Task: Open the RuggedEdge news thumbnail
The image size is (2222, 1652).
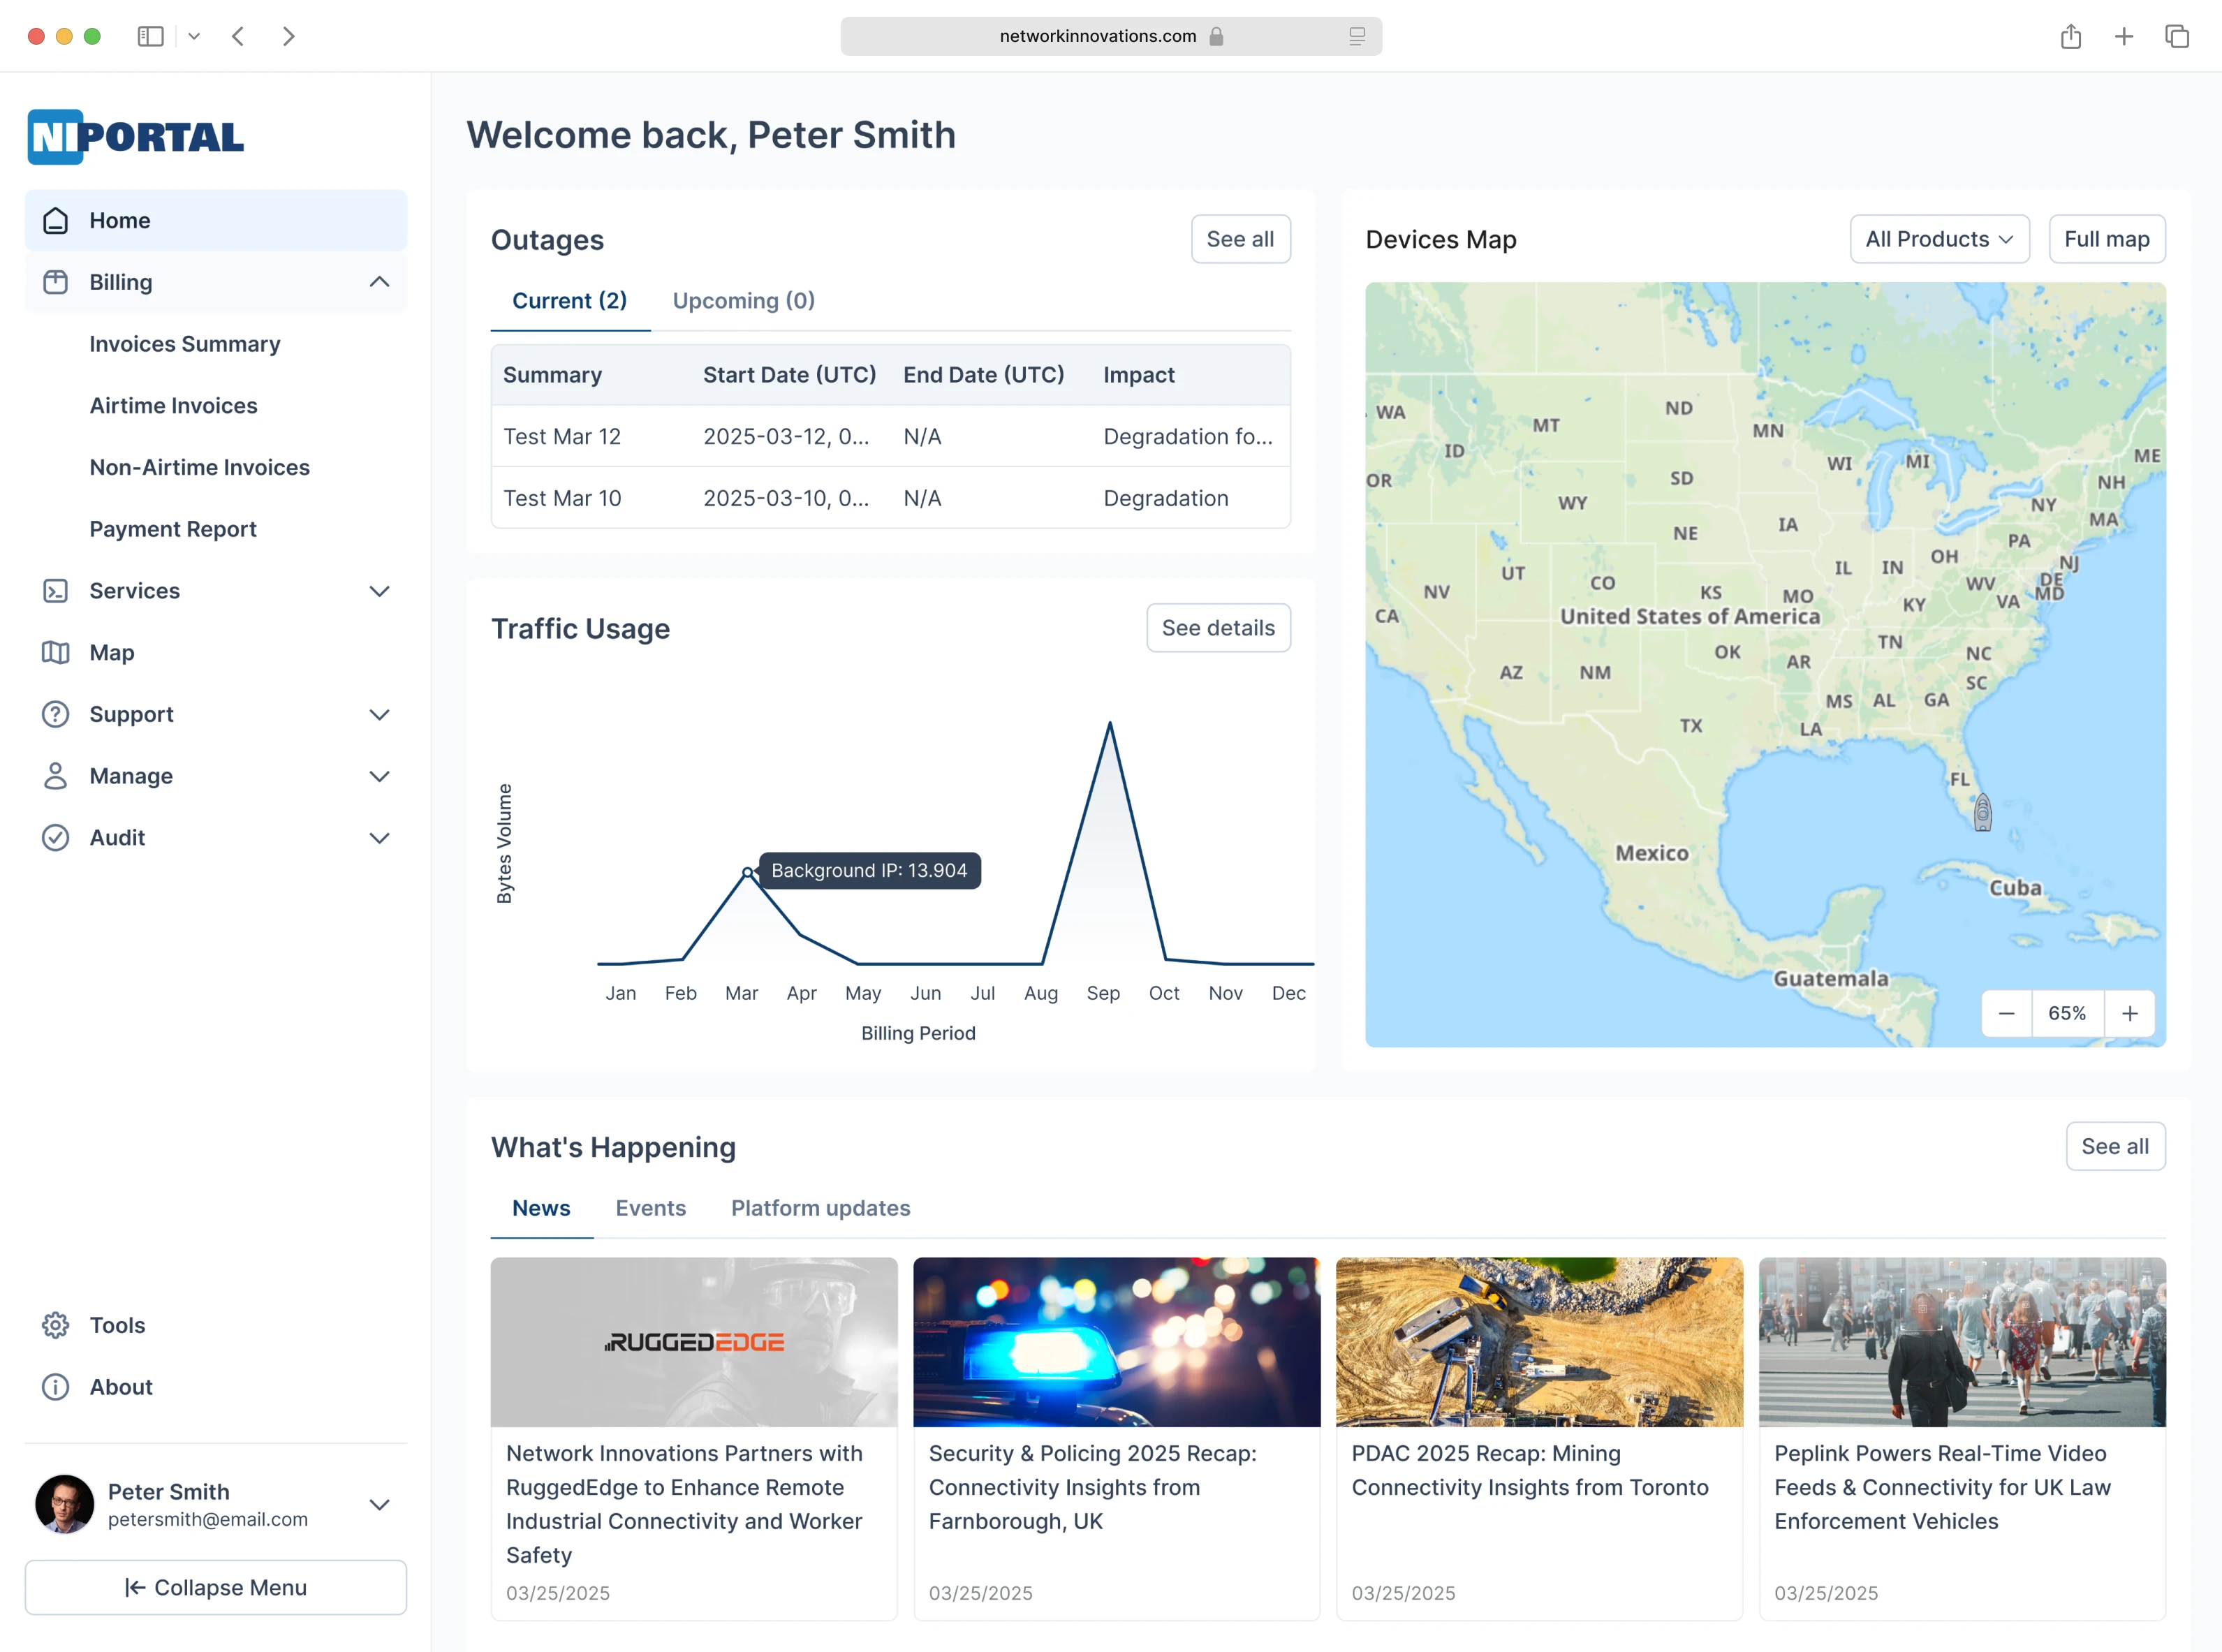Action: (694, 1342)
